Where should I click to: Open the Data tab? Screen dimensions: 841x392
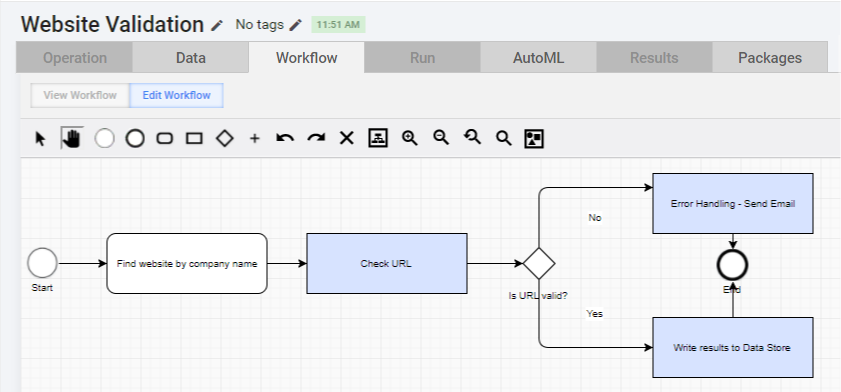pos(190,58)
